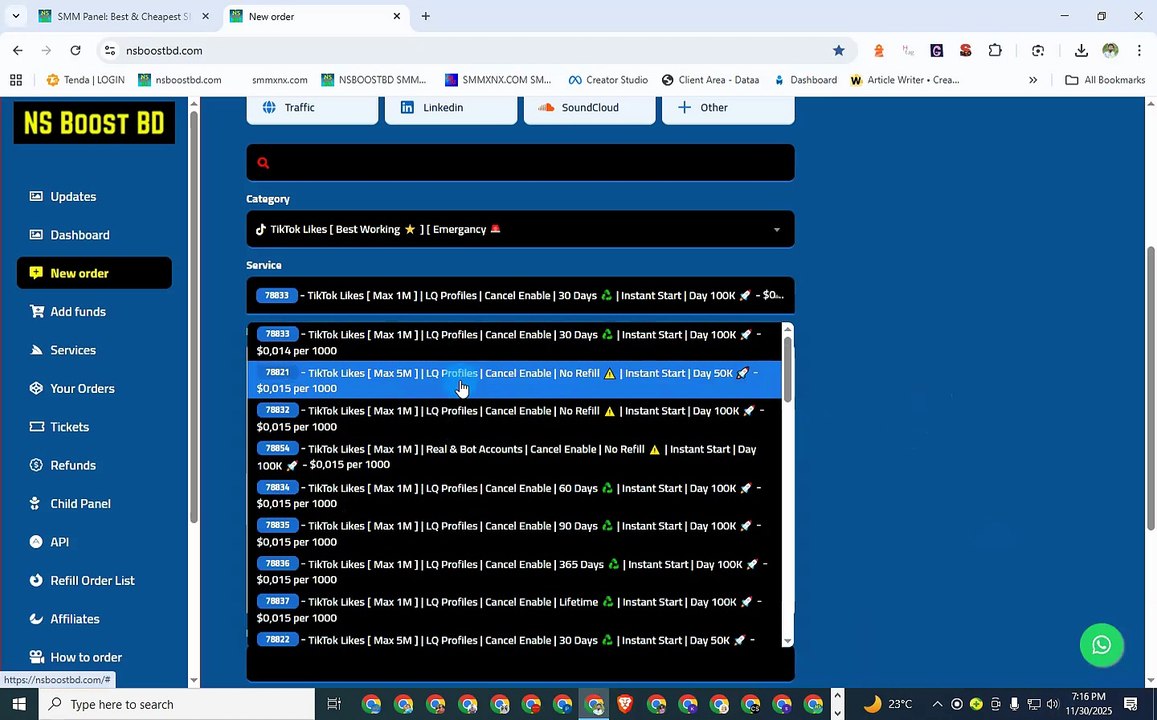Select the Other category button
Viewport: 1157px width, 720px height.
click(728, 108)
